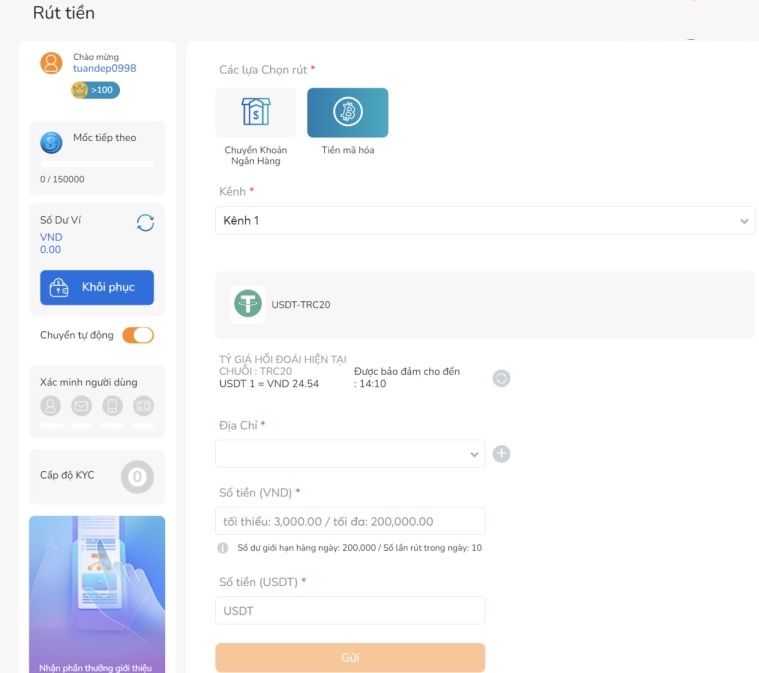Click the phone verification icon
Image resolution: width=759 pixels, height=673 pixels.
(x=112, y=406)
